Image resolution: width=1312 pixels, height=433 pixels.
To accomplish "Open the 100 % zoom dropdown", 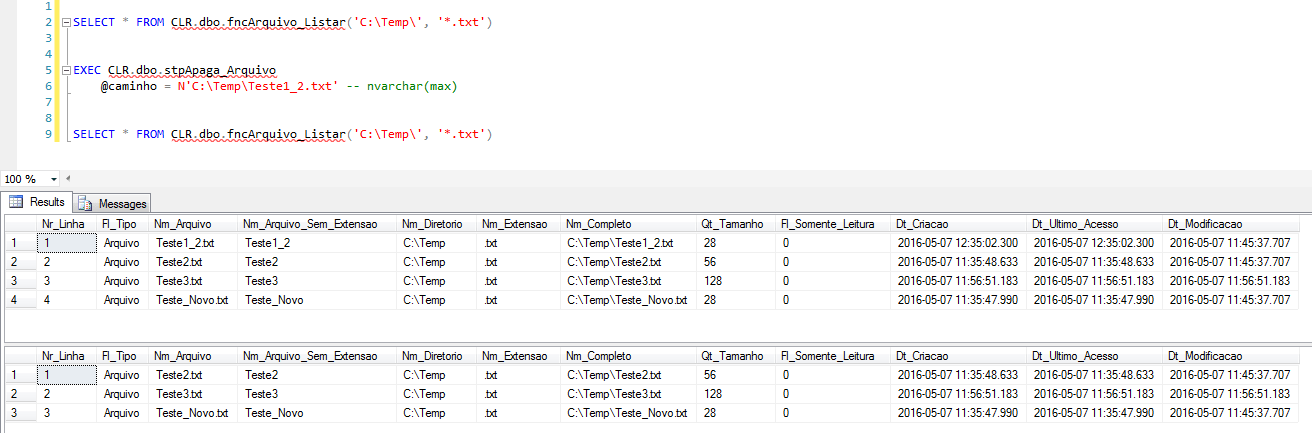I will click(54, 179).
